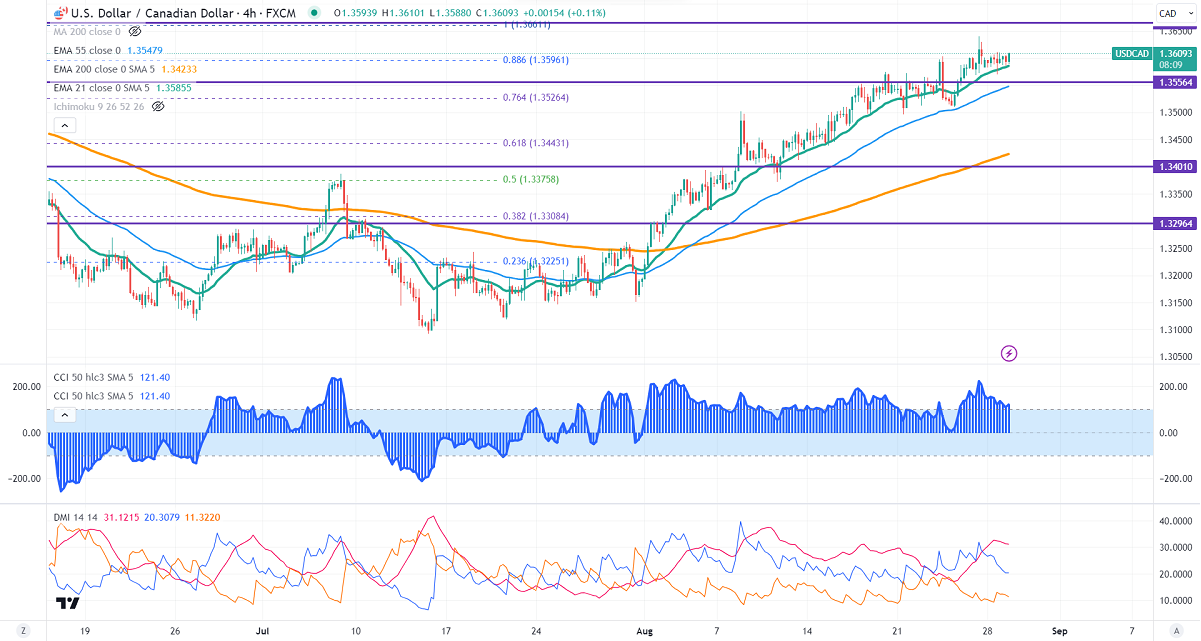This screenshot has width=1201, height=641.
Task: Show the hidden MA 200 indicator
Action: click(135, 32)
